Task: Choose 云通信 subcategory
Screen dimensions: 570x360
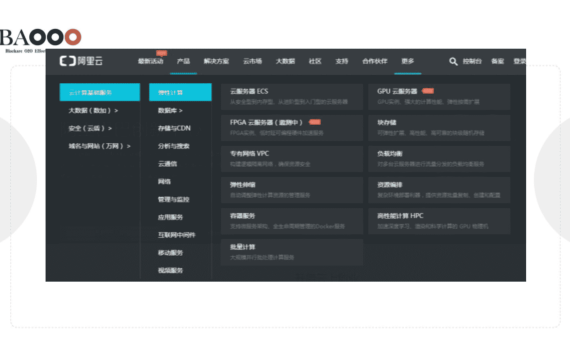Action: point(167,164)
